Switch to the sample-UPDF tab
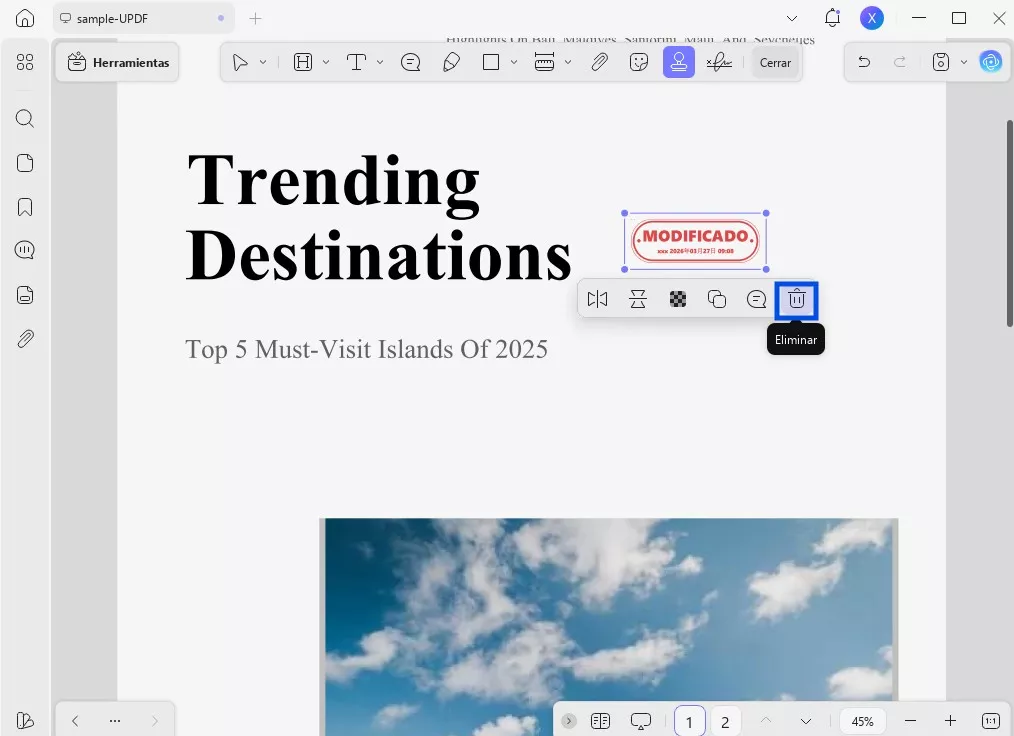1014x736 pixels. tap(140, 18)
